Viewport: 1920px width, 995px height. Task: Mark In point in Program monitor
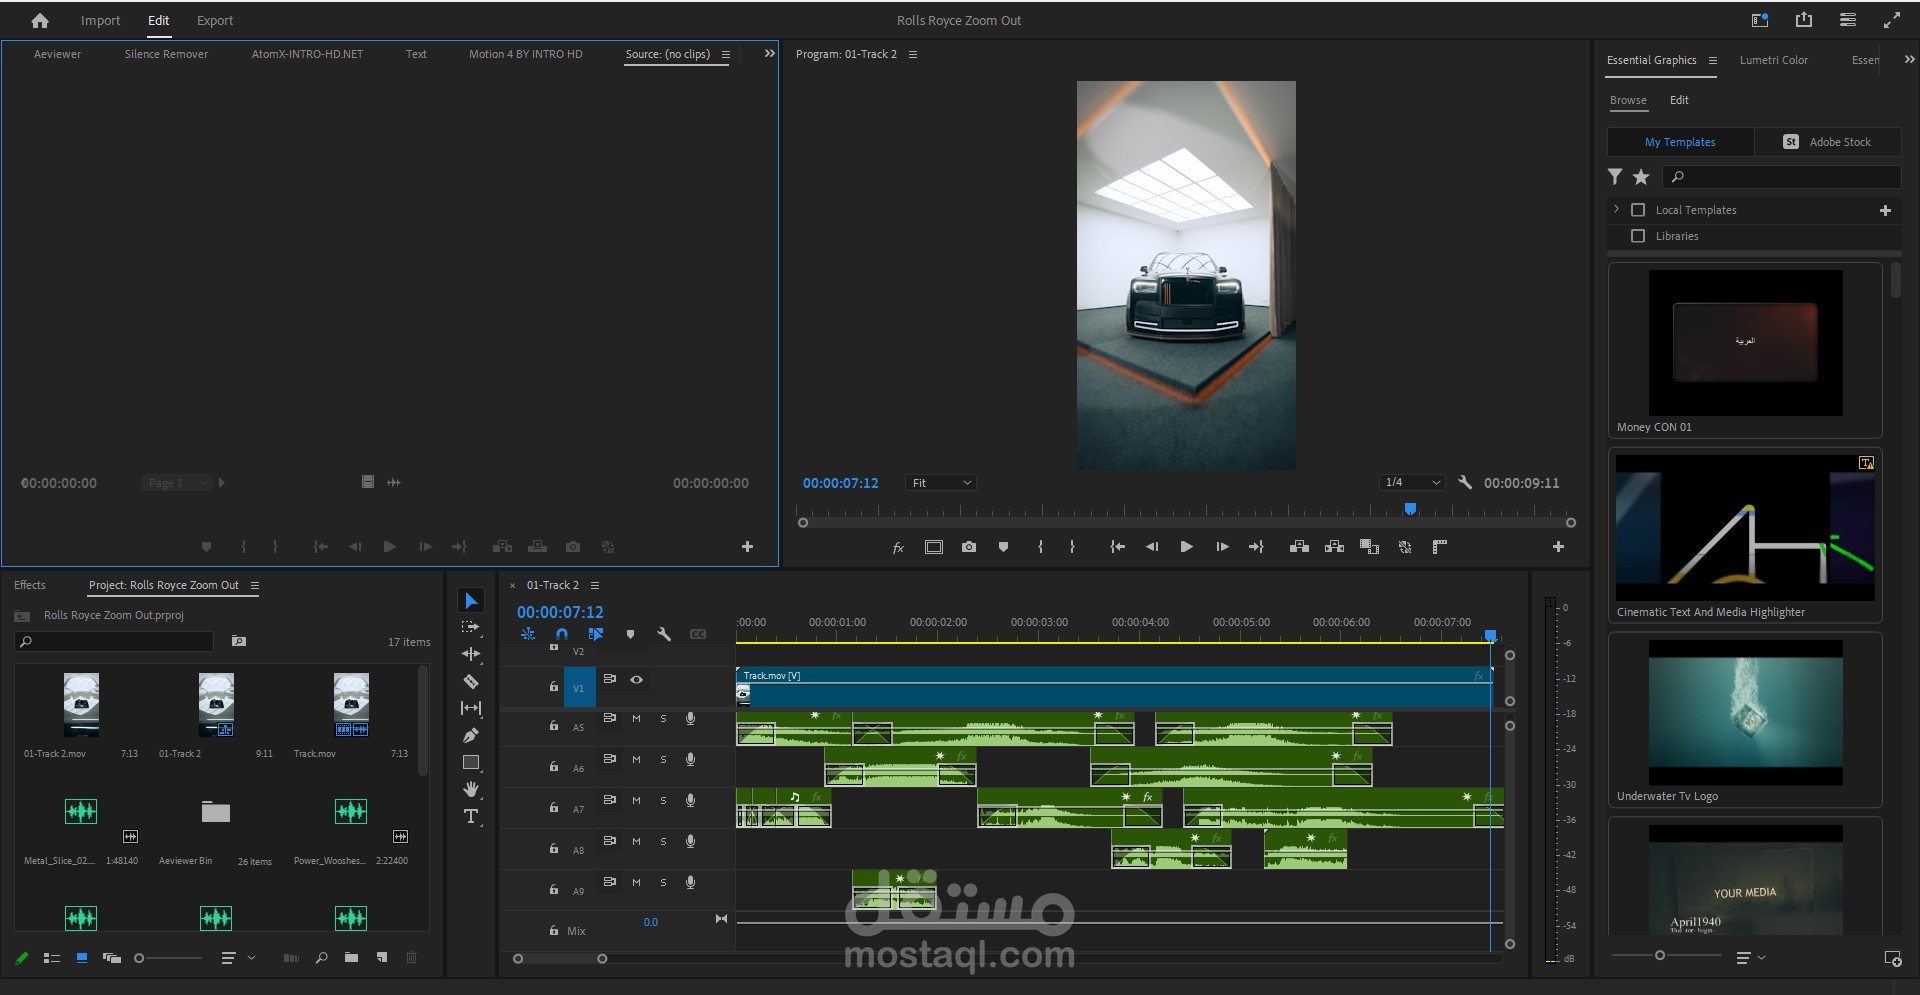point(1040,547)
